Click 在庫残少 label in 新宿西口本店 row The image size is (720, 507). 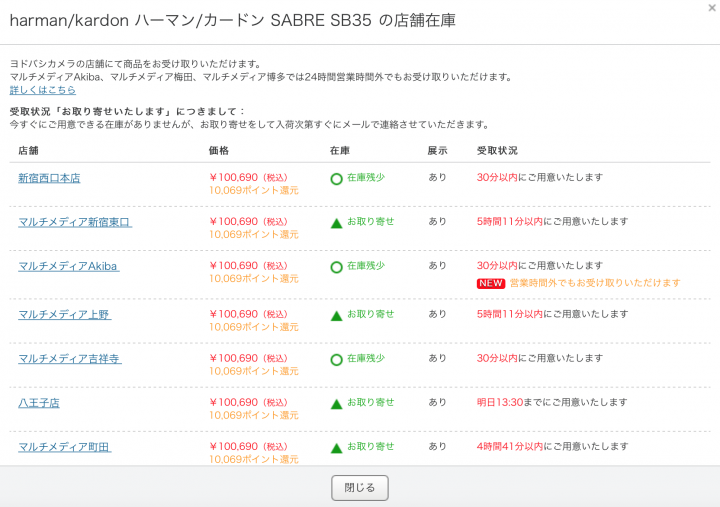[x=366, y=177]
